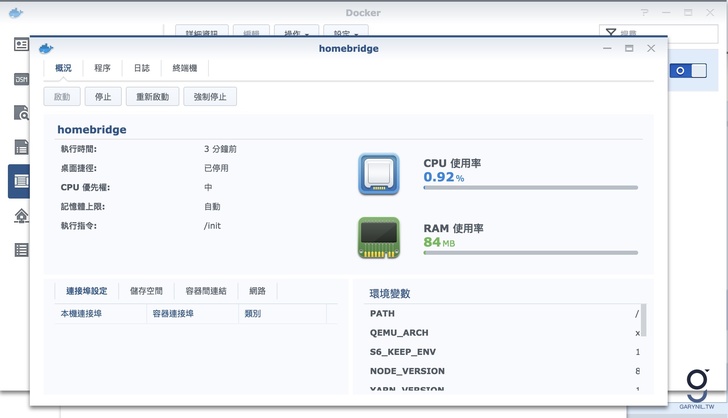The image size is (728, 418).
Task: Click the CPU usage chip icon
Action: tap(378, 174)
